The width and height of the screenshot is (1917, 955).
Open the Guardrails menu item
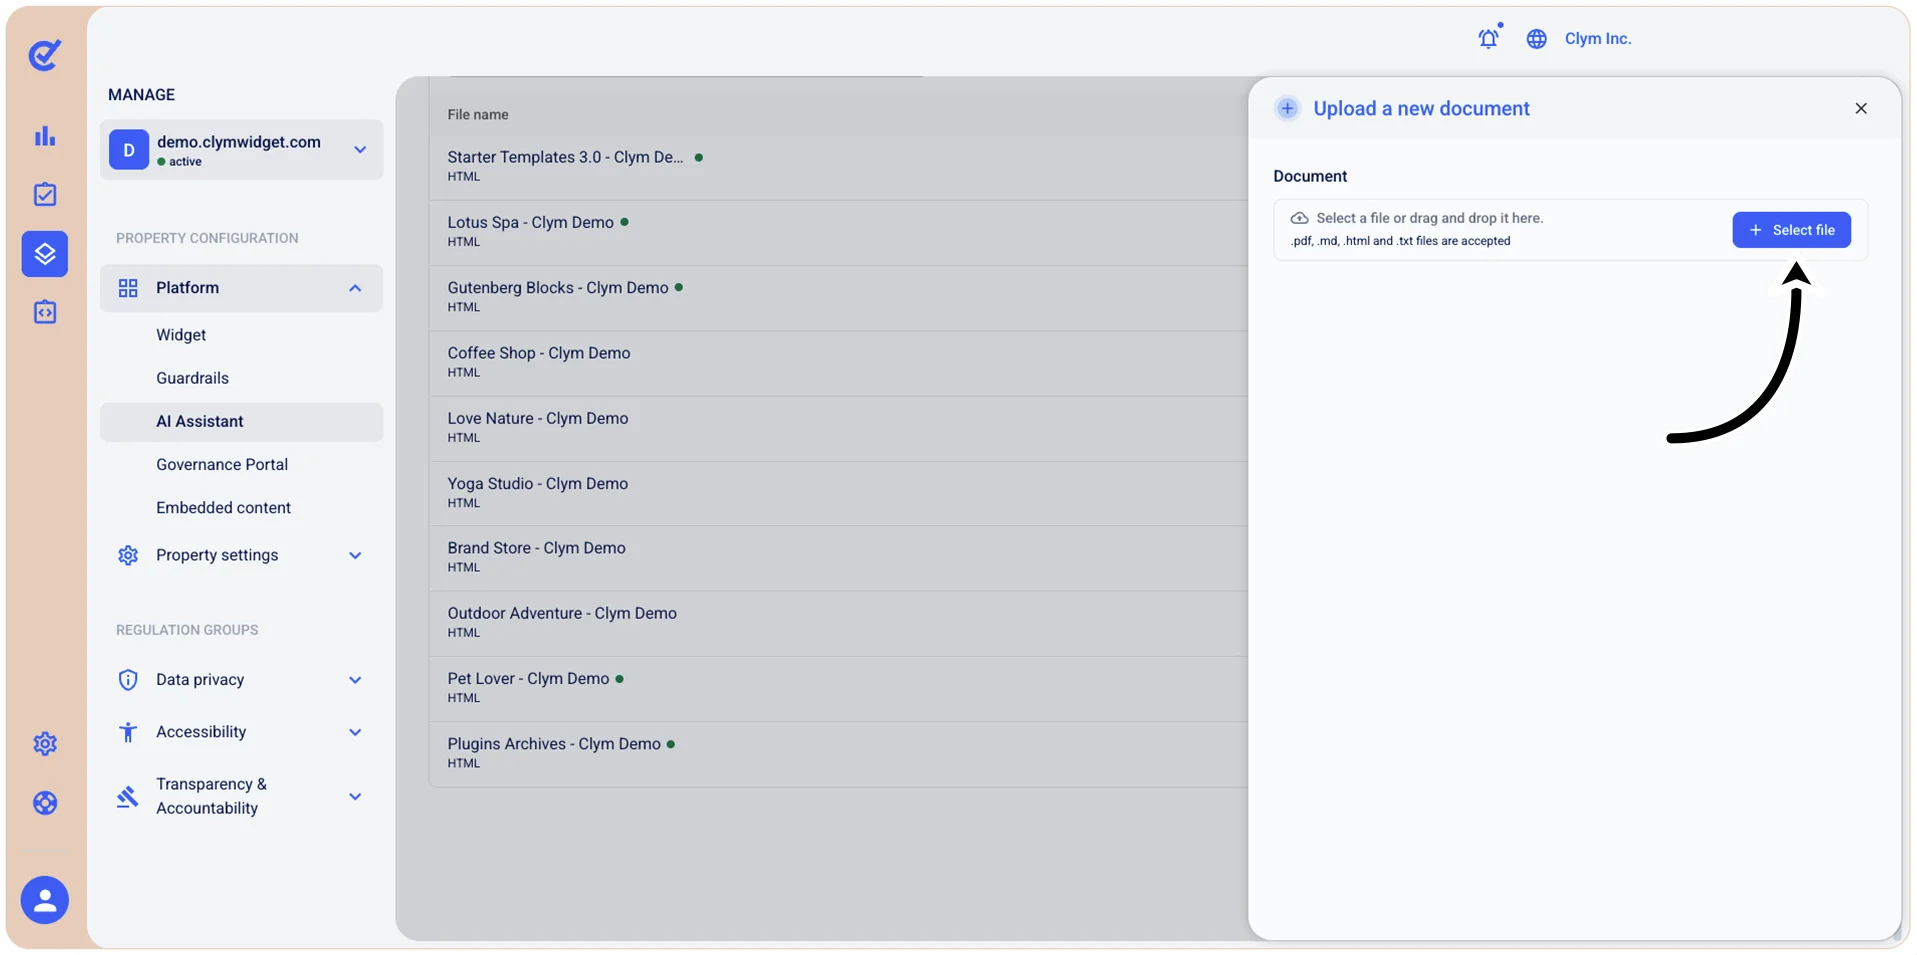click(192, 378)
